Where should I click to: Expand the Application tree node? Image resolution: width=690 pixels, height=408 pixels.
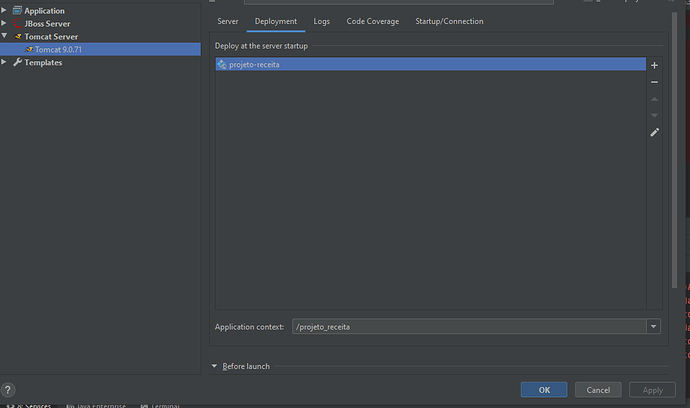4,10
